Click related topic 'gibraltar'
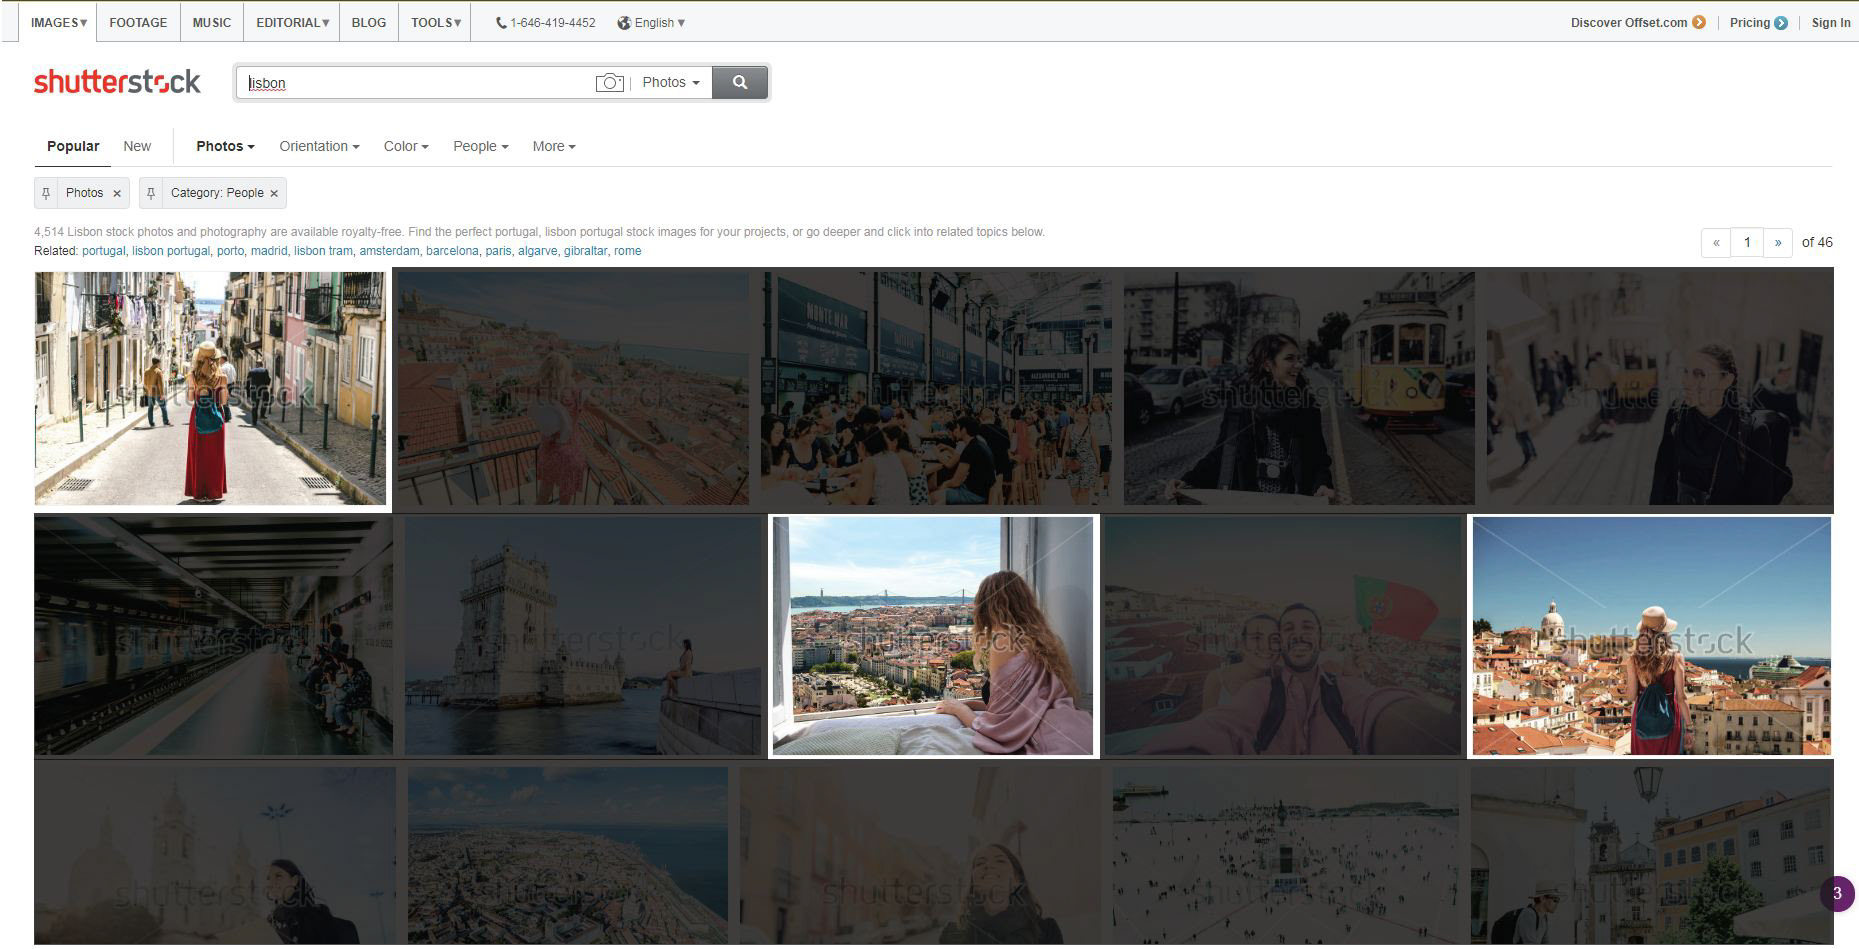Image resolution: width=1859 pixels, height=949 pixels. 585,251
